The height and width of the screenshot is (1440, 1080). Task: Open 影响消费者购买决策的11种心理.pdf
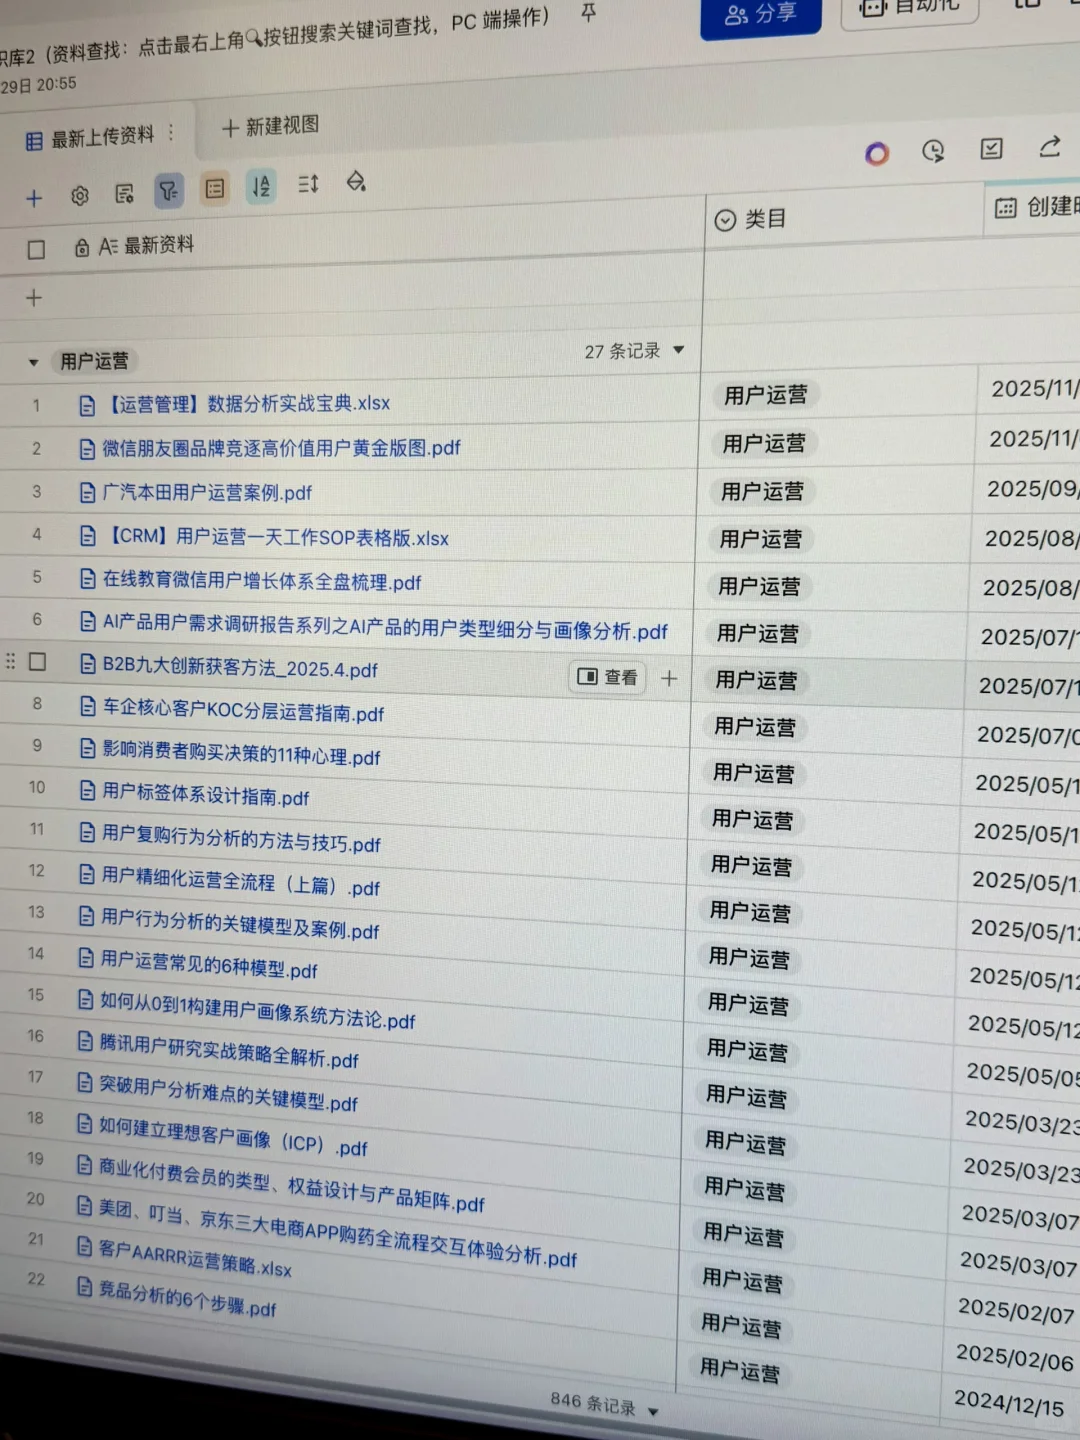[x=241, y=753]
